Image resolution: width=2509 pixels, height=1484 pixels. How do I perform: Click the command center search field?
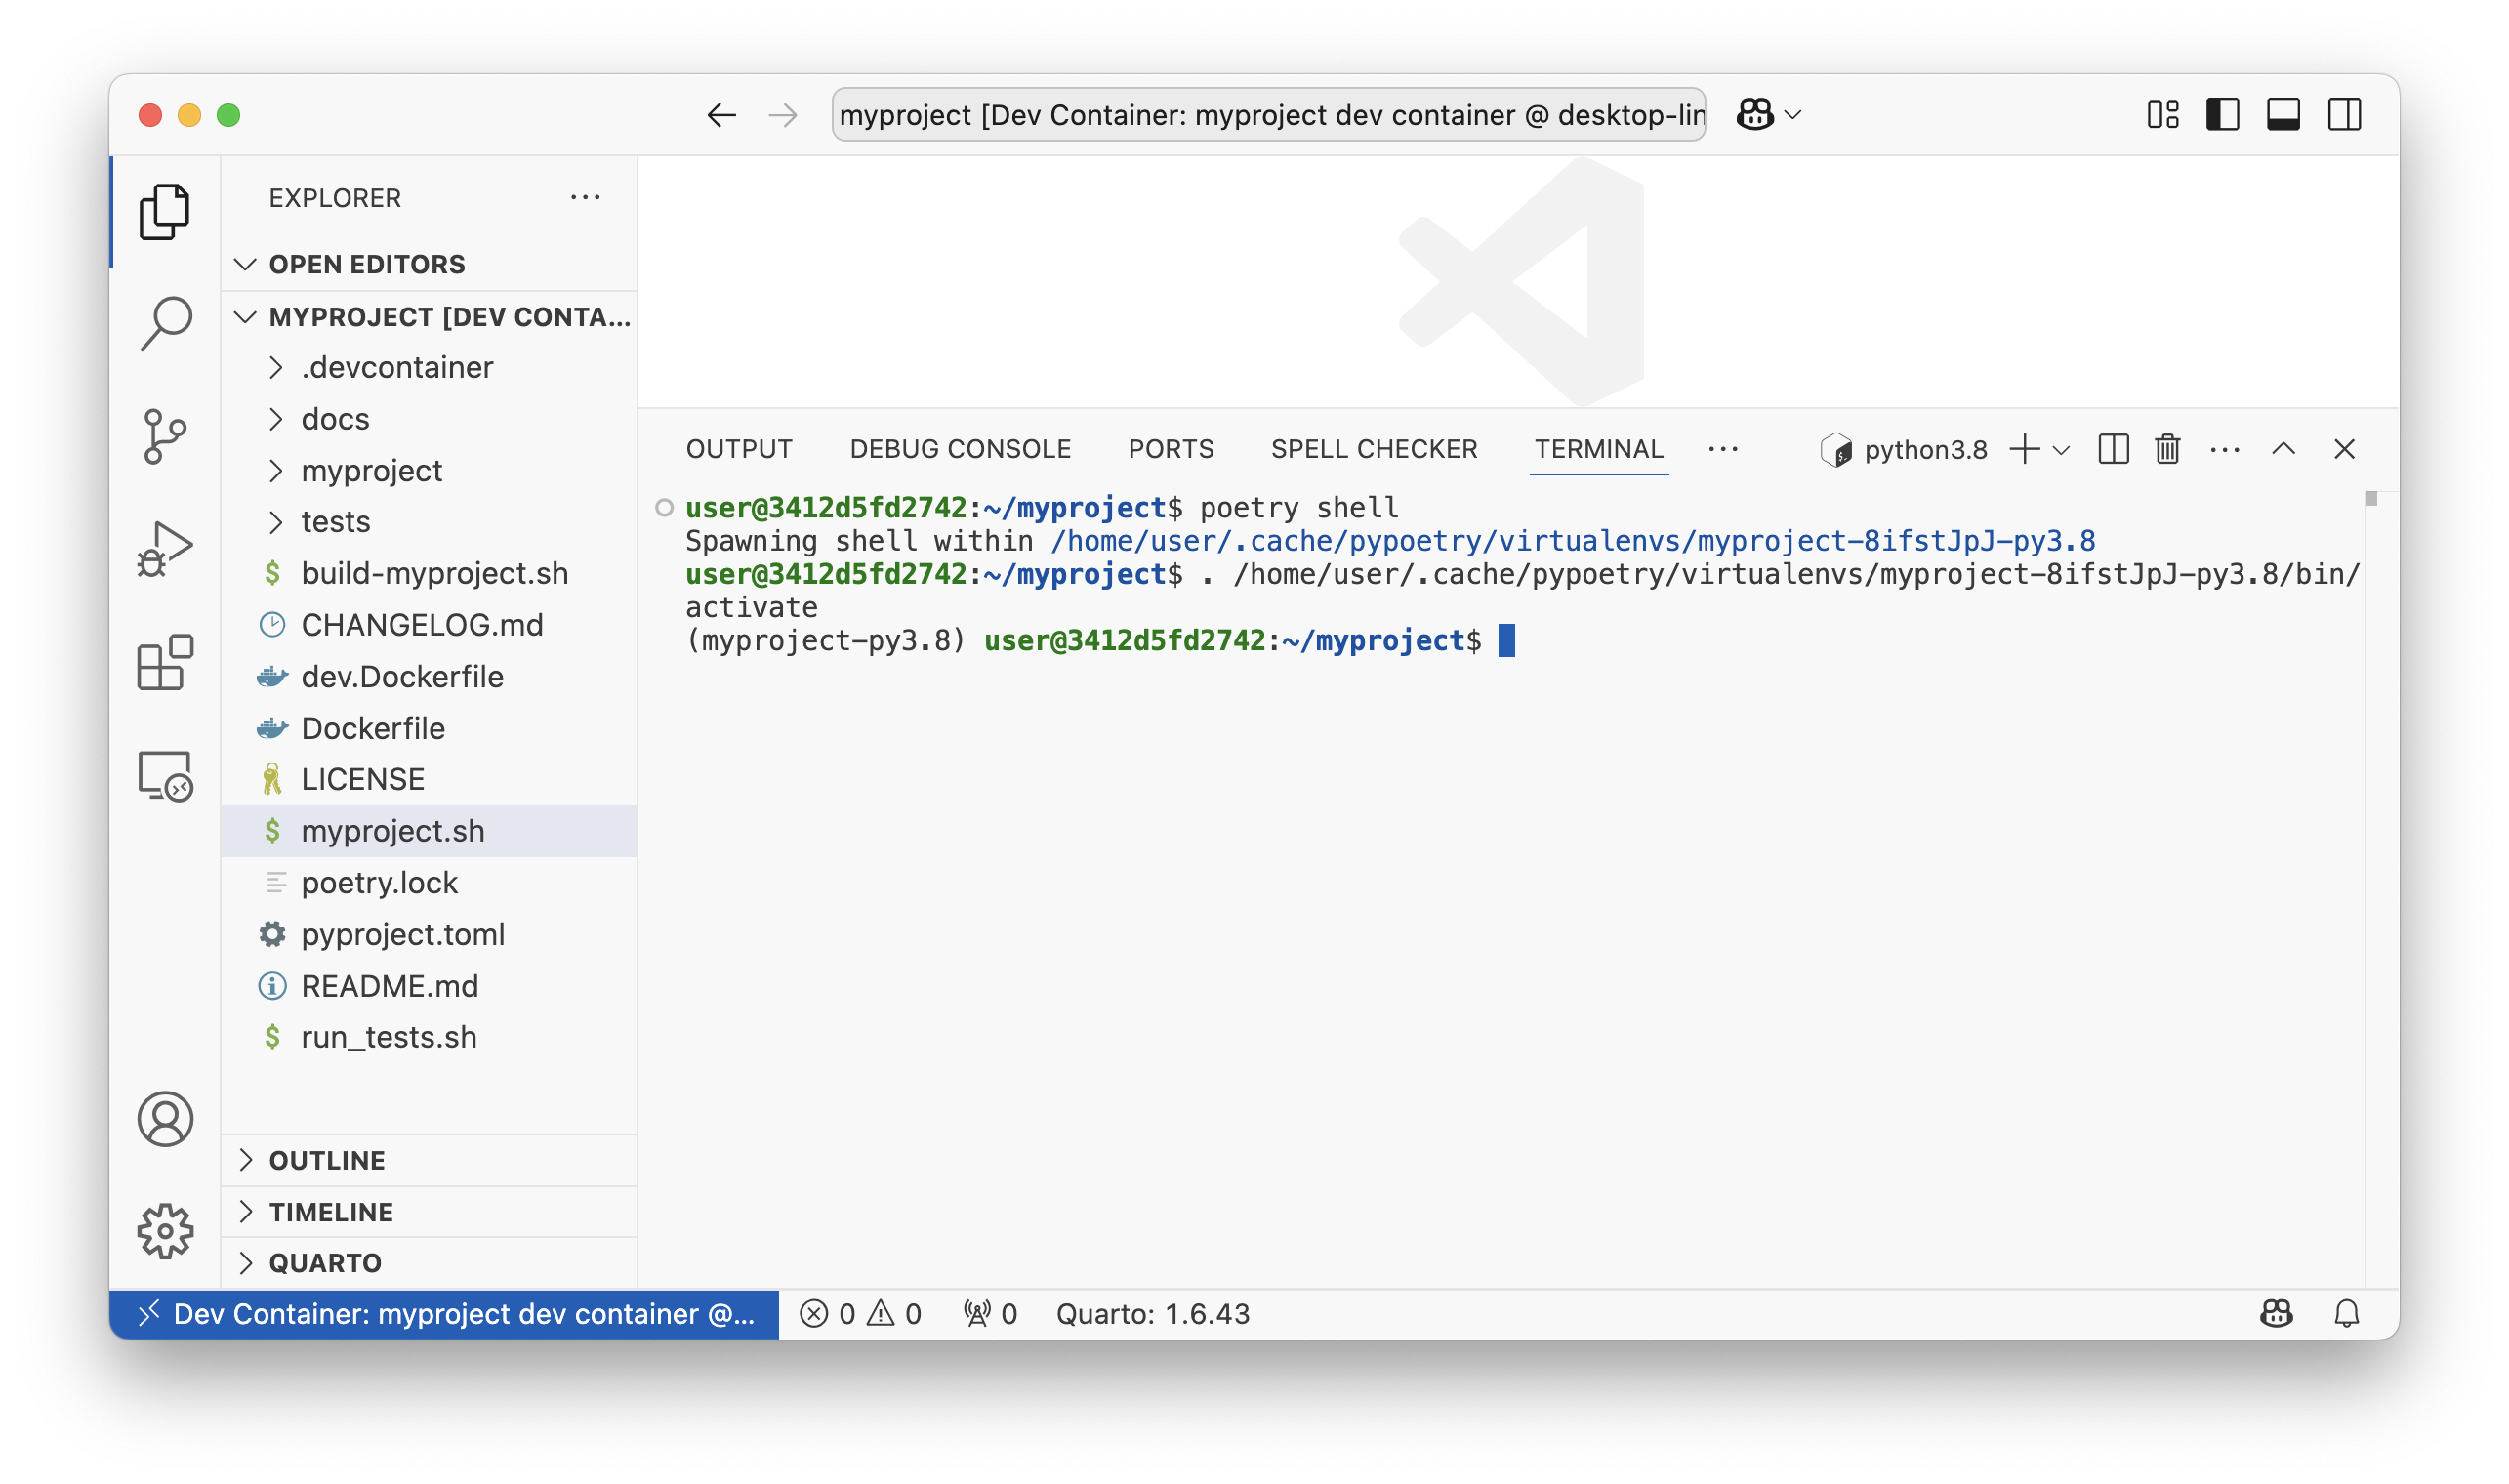click(x=1268, y=115)
